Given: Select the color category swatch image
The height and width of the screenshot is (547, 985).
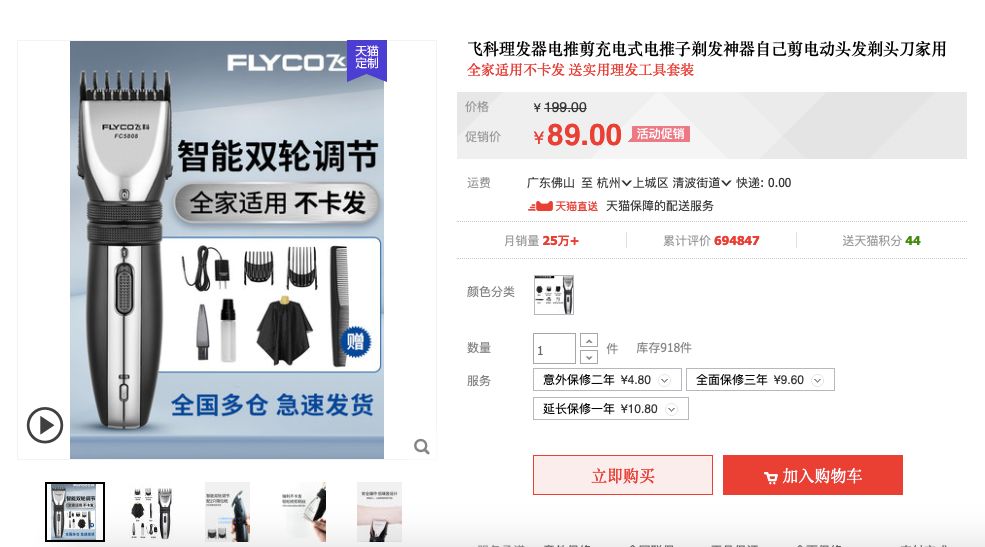Looking at the screenshot, I should point(553,295).
